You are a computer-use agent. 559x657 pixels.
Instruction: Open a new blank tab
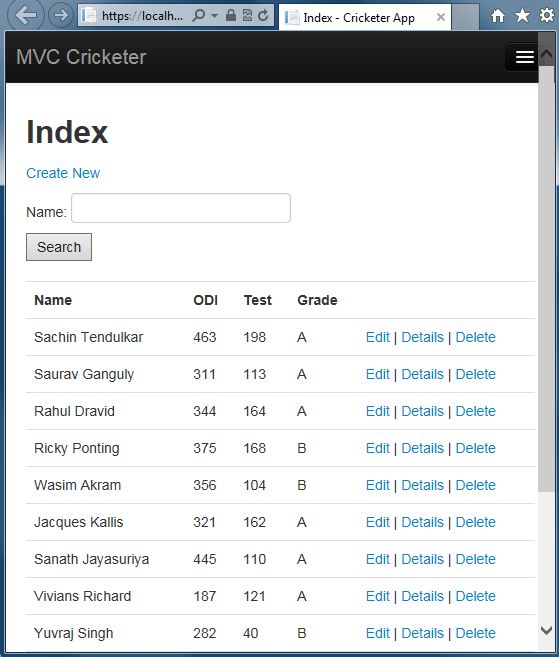coord(465,17)
